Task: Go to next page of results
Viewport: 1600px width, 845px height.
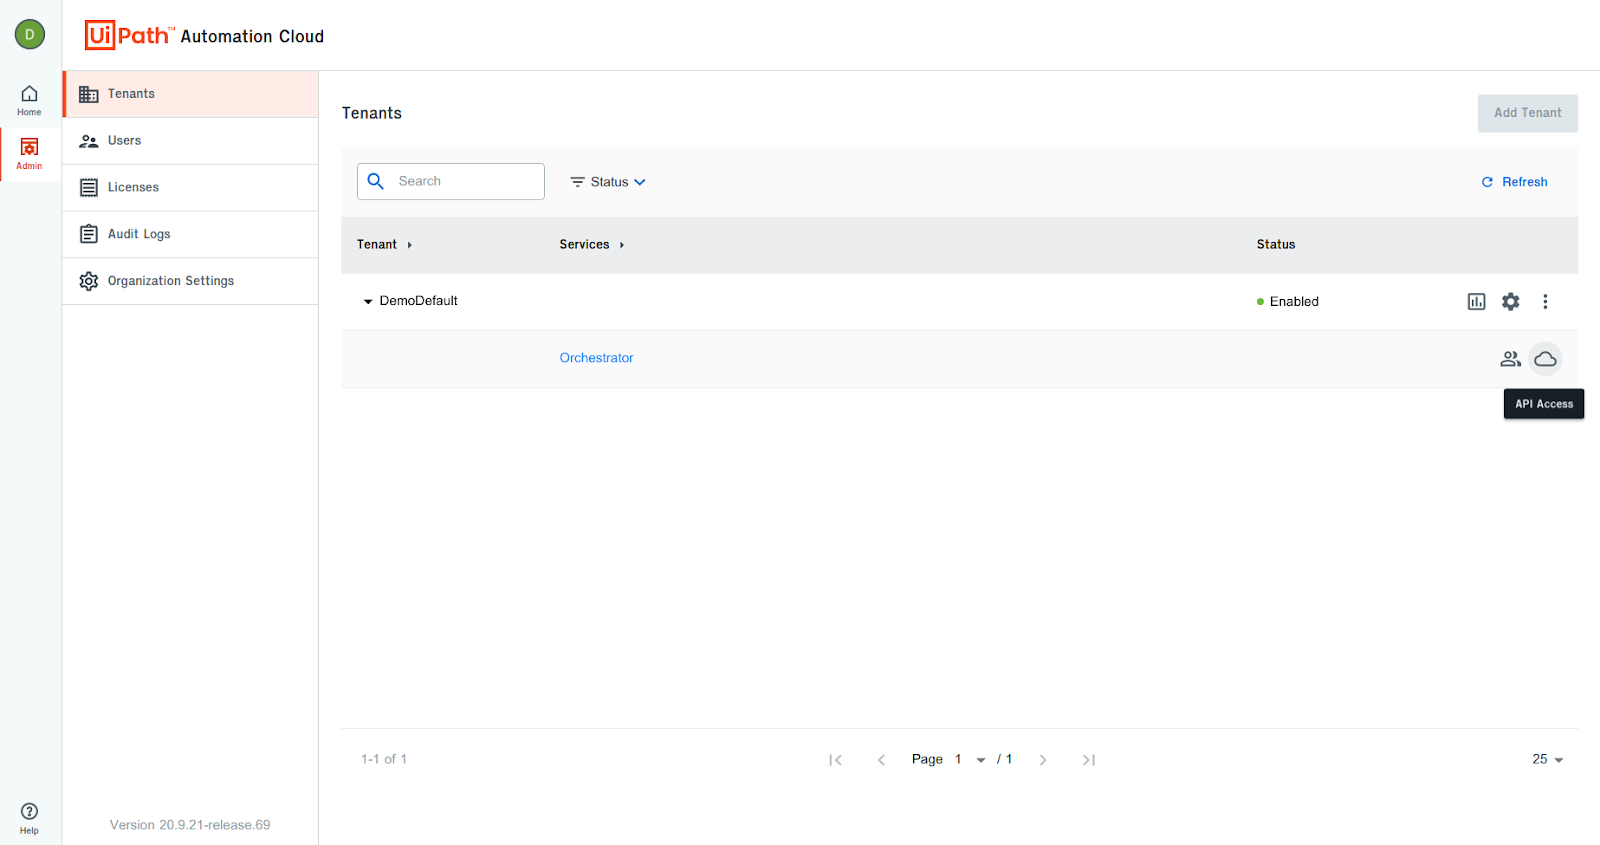Action: [1043, 760]
